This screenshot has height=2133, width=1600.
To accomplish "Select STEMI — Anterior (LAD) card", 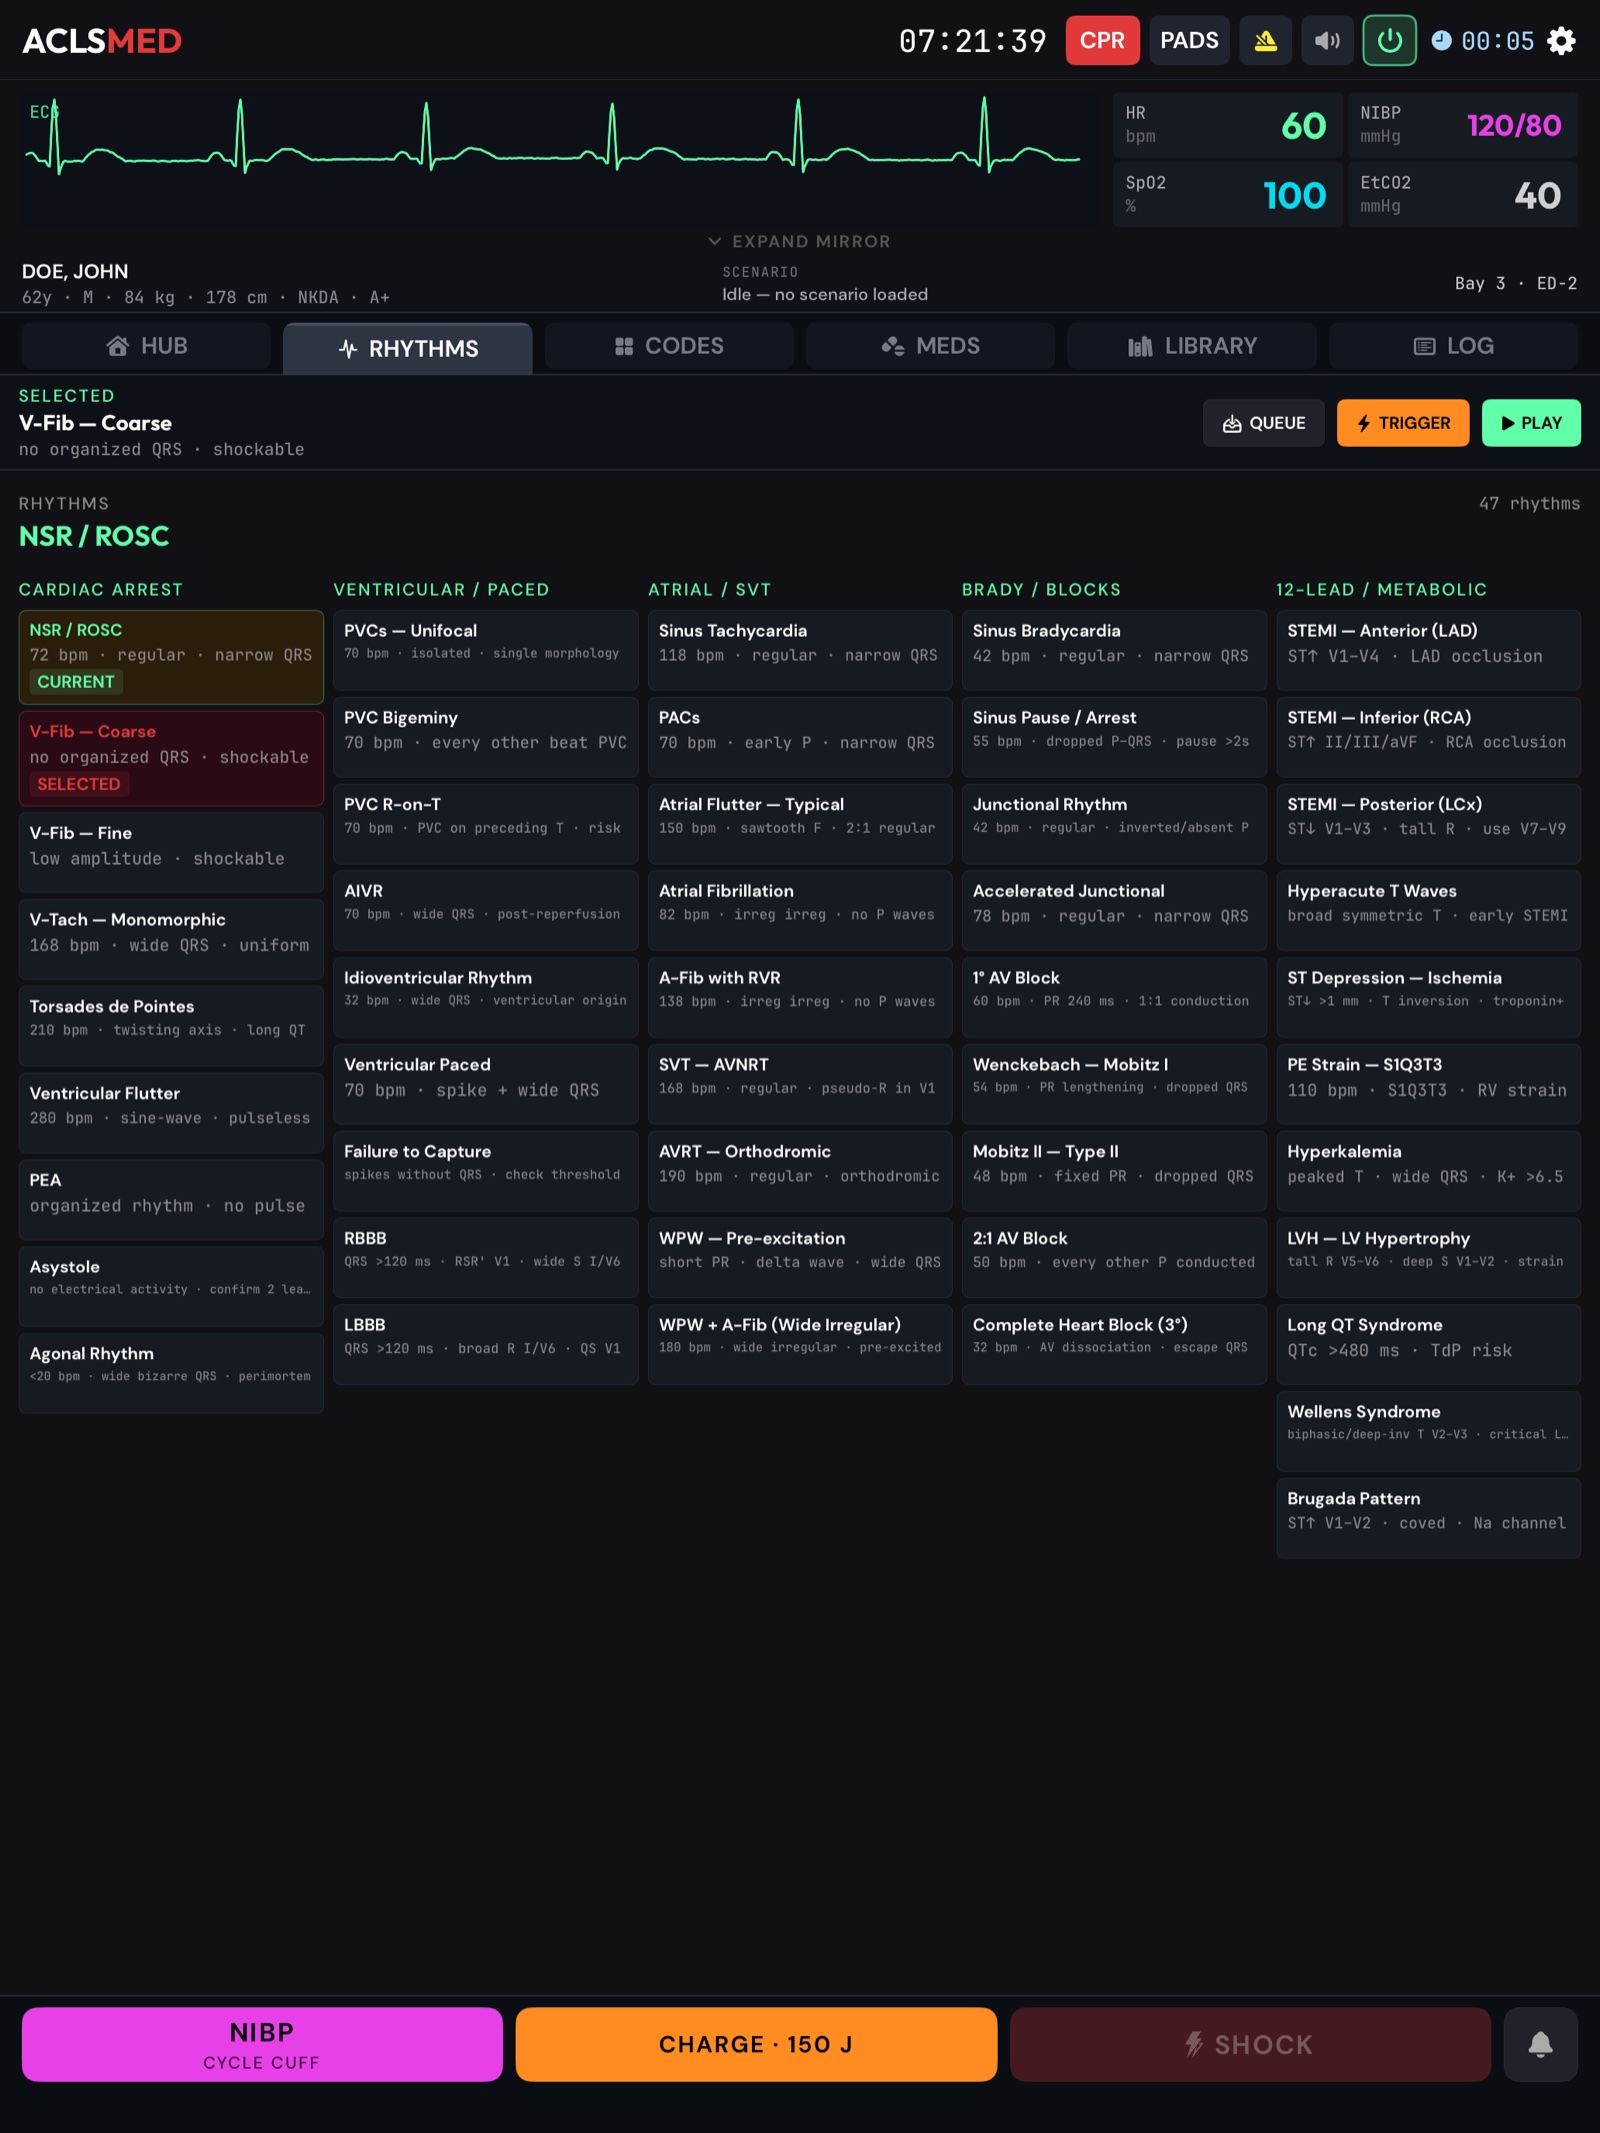I will coord(1429,650).
